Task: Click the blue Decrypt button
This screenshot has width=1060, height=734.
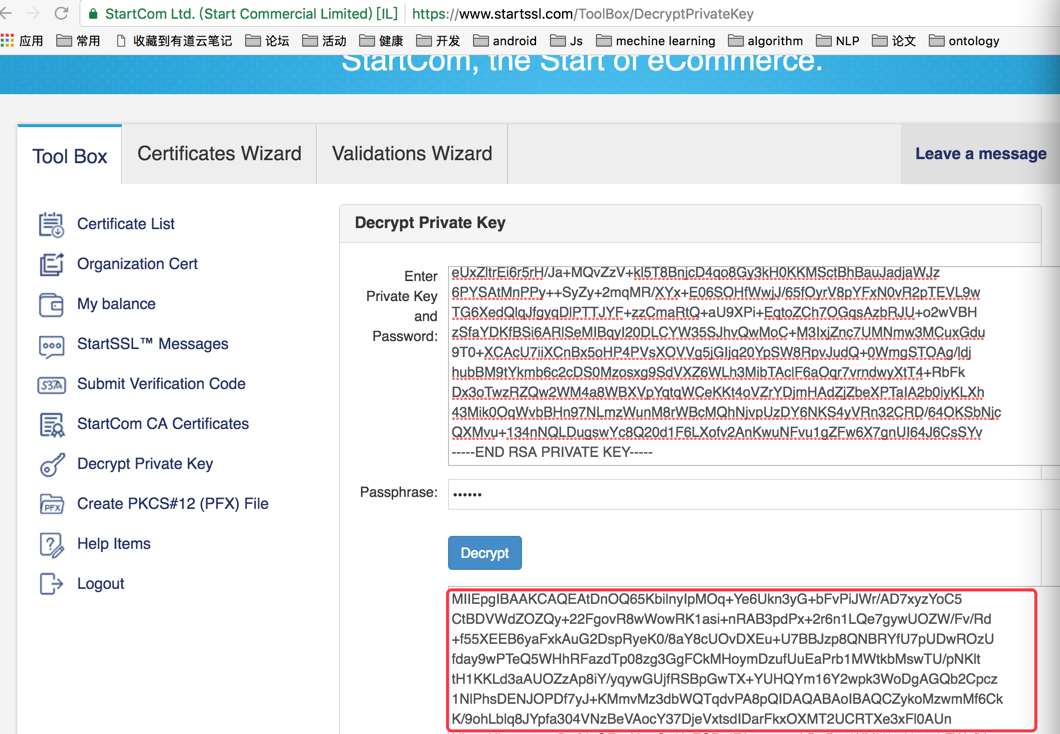Action: [x=485, y=553]
